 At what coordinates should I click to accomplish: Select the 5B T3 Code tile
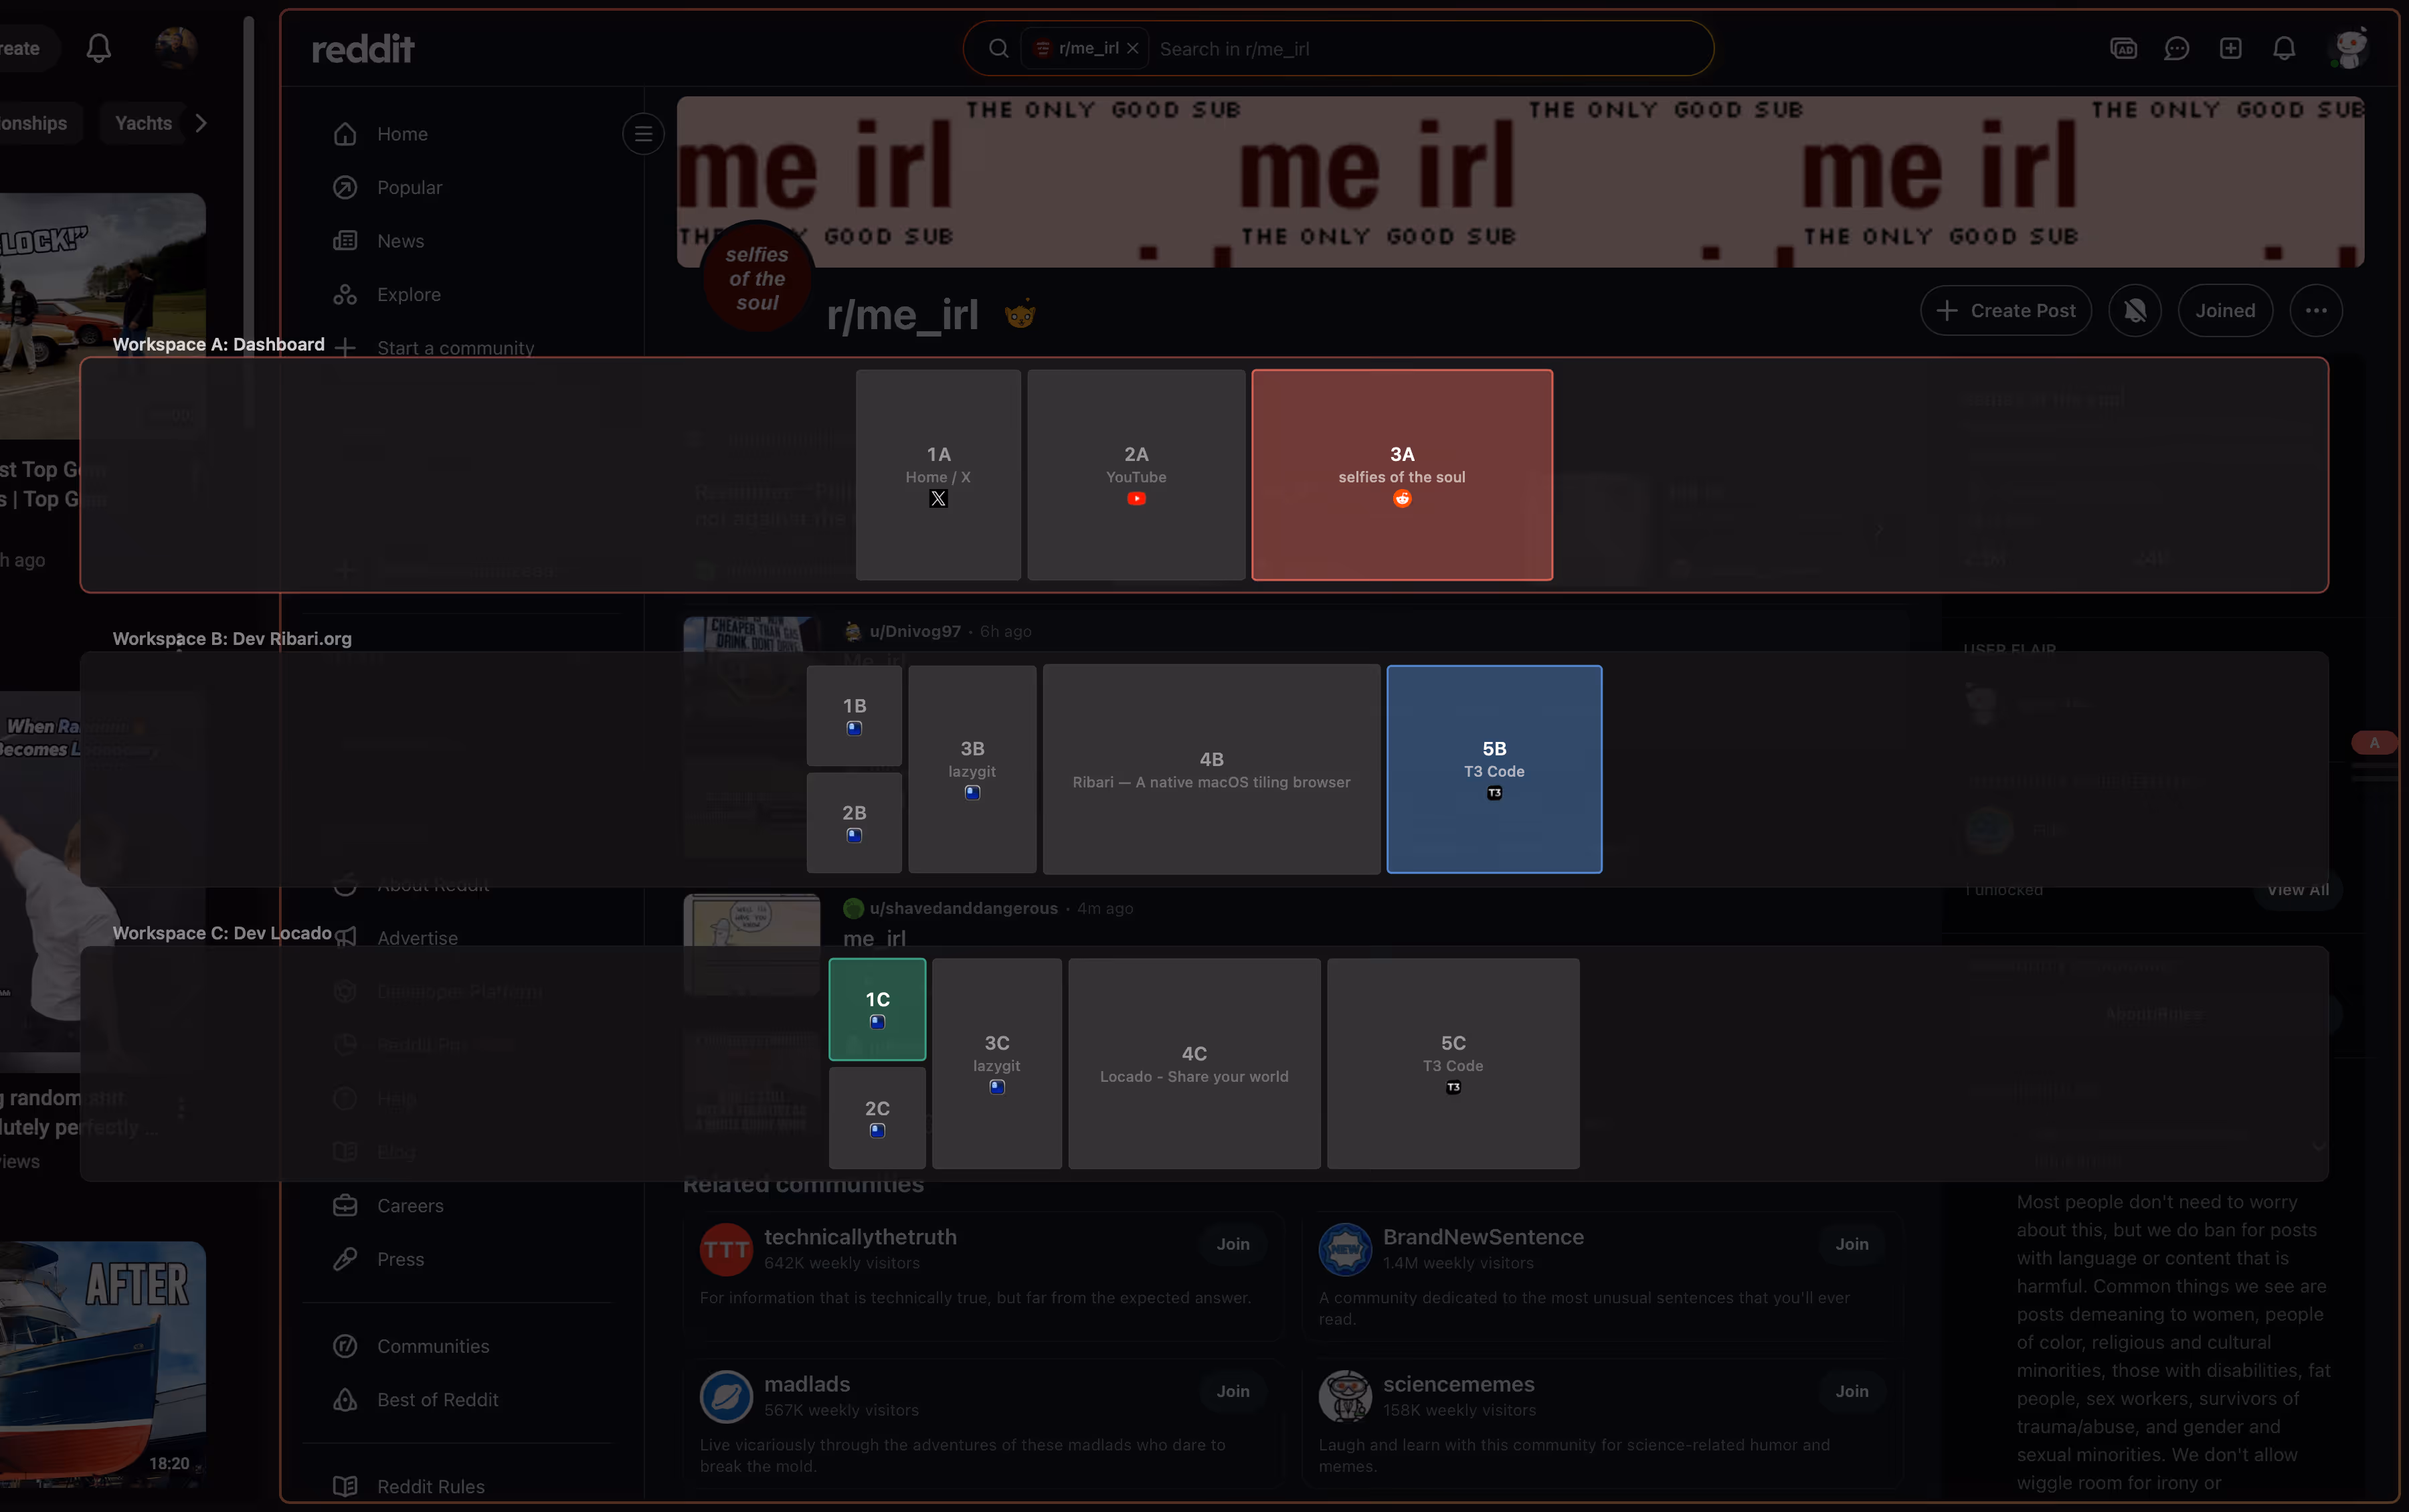1493,769
